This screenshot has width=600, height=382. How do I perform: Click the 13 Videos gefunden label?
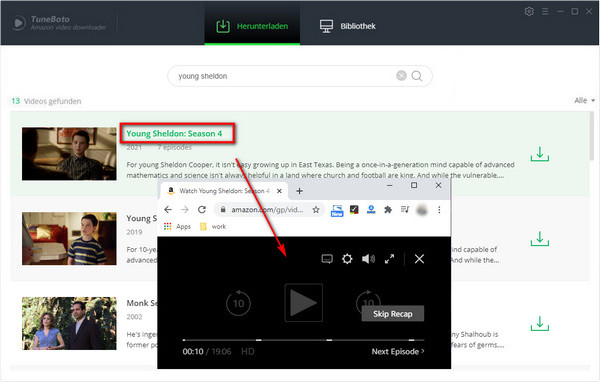[46, 101]
